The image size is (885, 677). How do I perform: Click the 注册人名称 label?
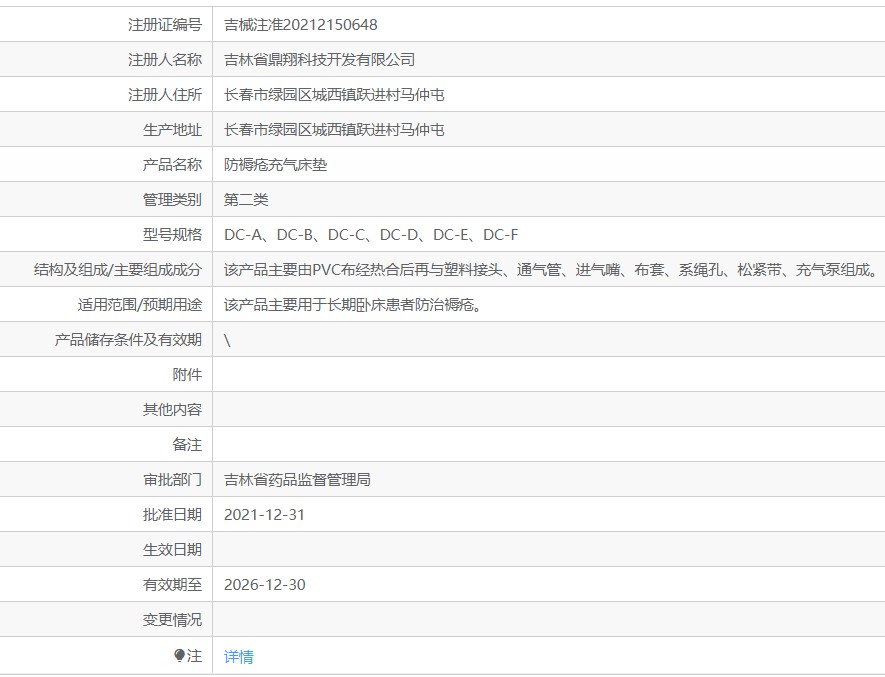click(165, 60)
